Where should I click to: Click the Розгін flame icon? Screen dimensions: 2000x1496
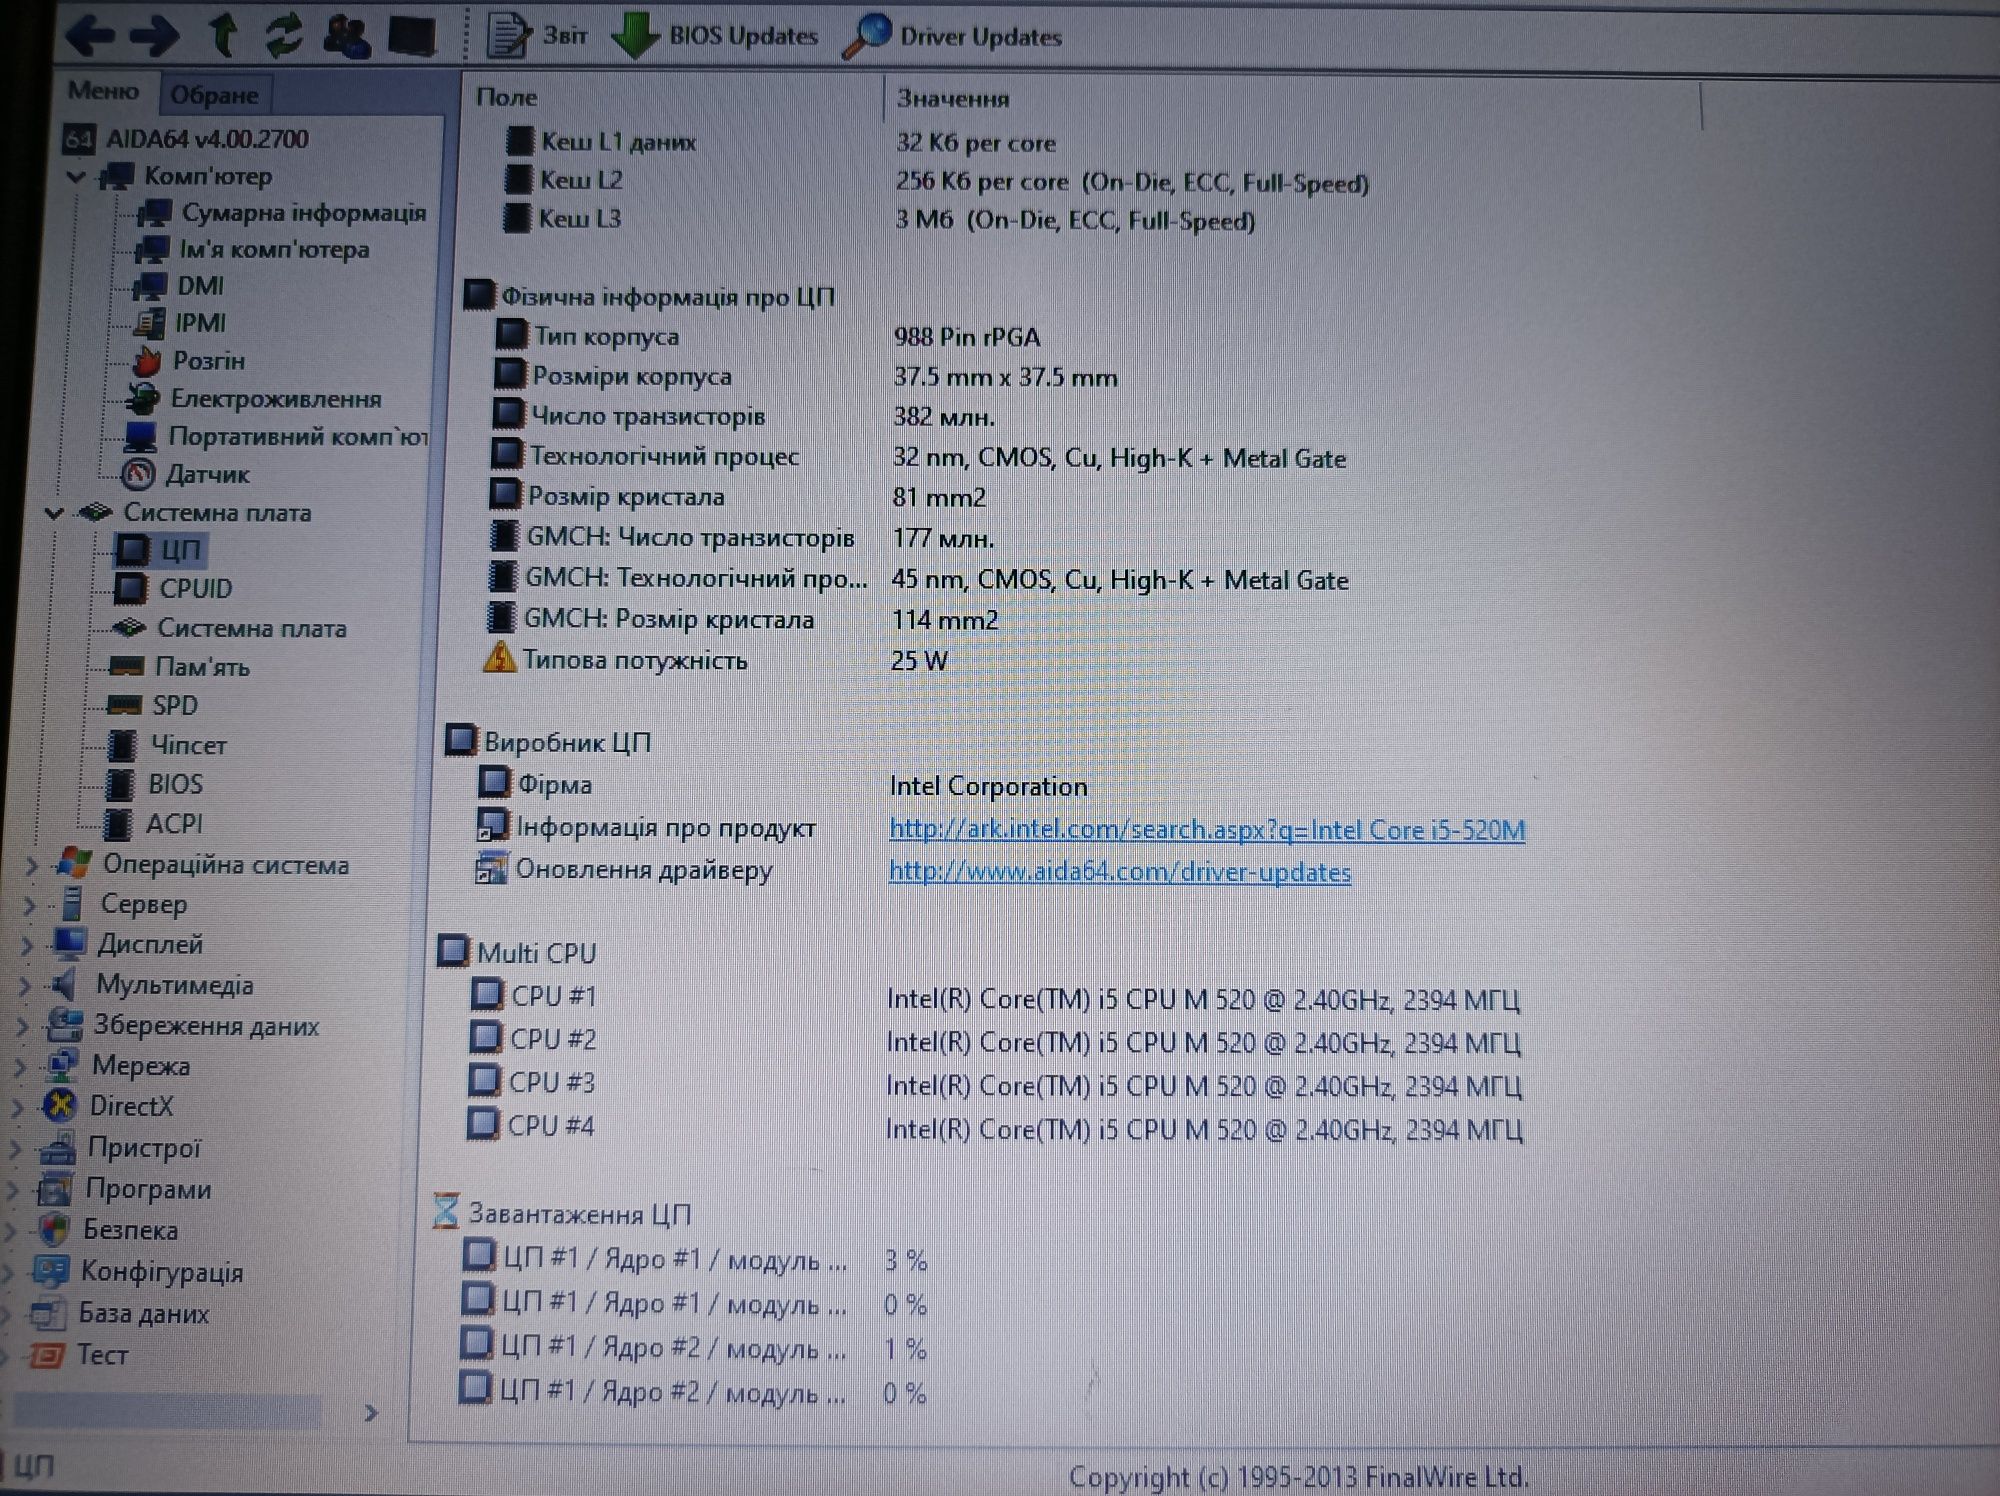pyautogui.click(x=146, y=361)
